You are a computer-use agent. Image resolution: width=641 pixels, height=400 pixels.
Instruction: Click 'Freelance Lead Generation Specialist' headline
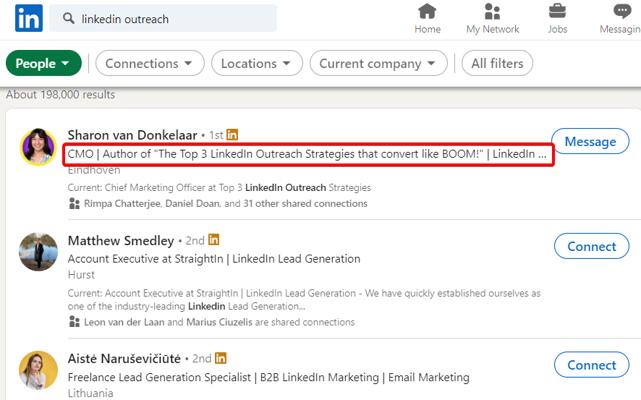pyautogui.click(x=269, y=377)
